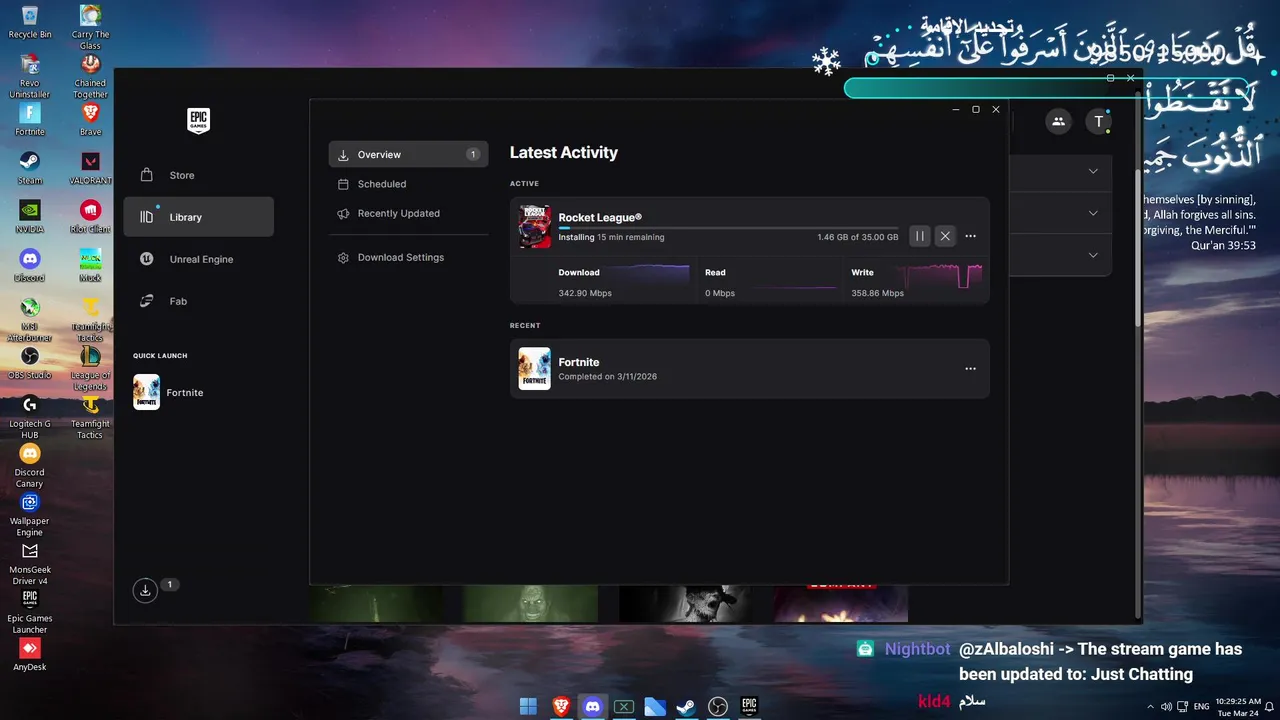Select the Epic Games Launcher desktop icon
1280x720 pixels.
pyautogui.click(x=30, y=612)
